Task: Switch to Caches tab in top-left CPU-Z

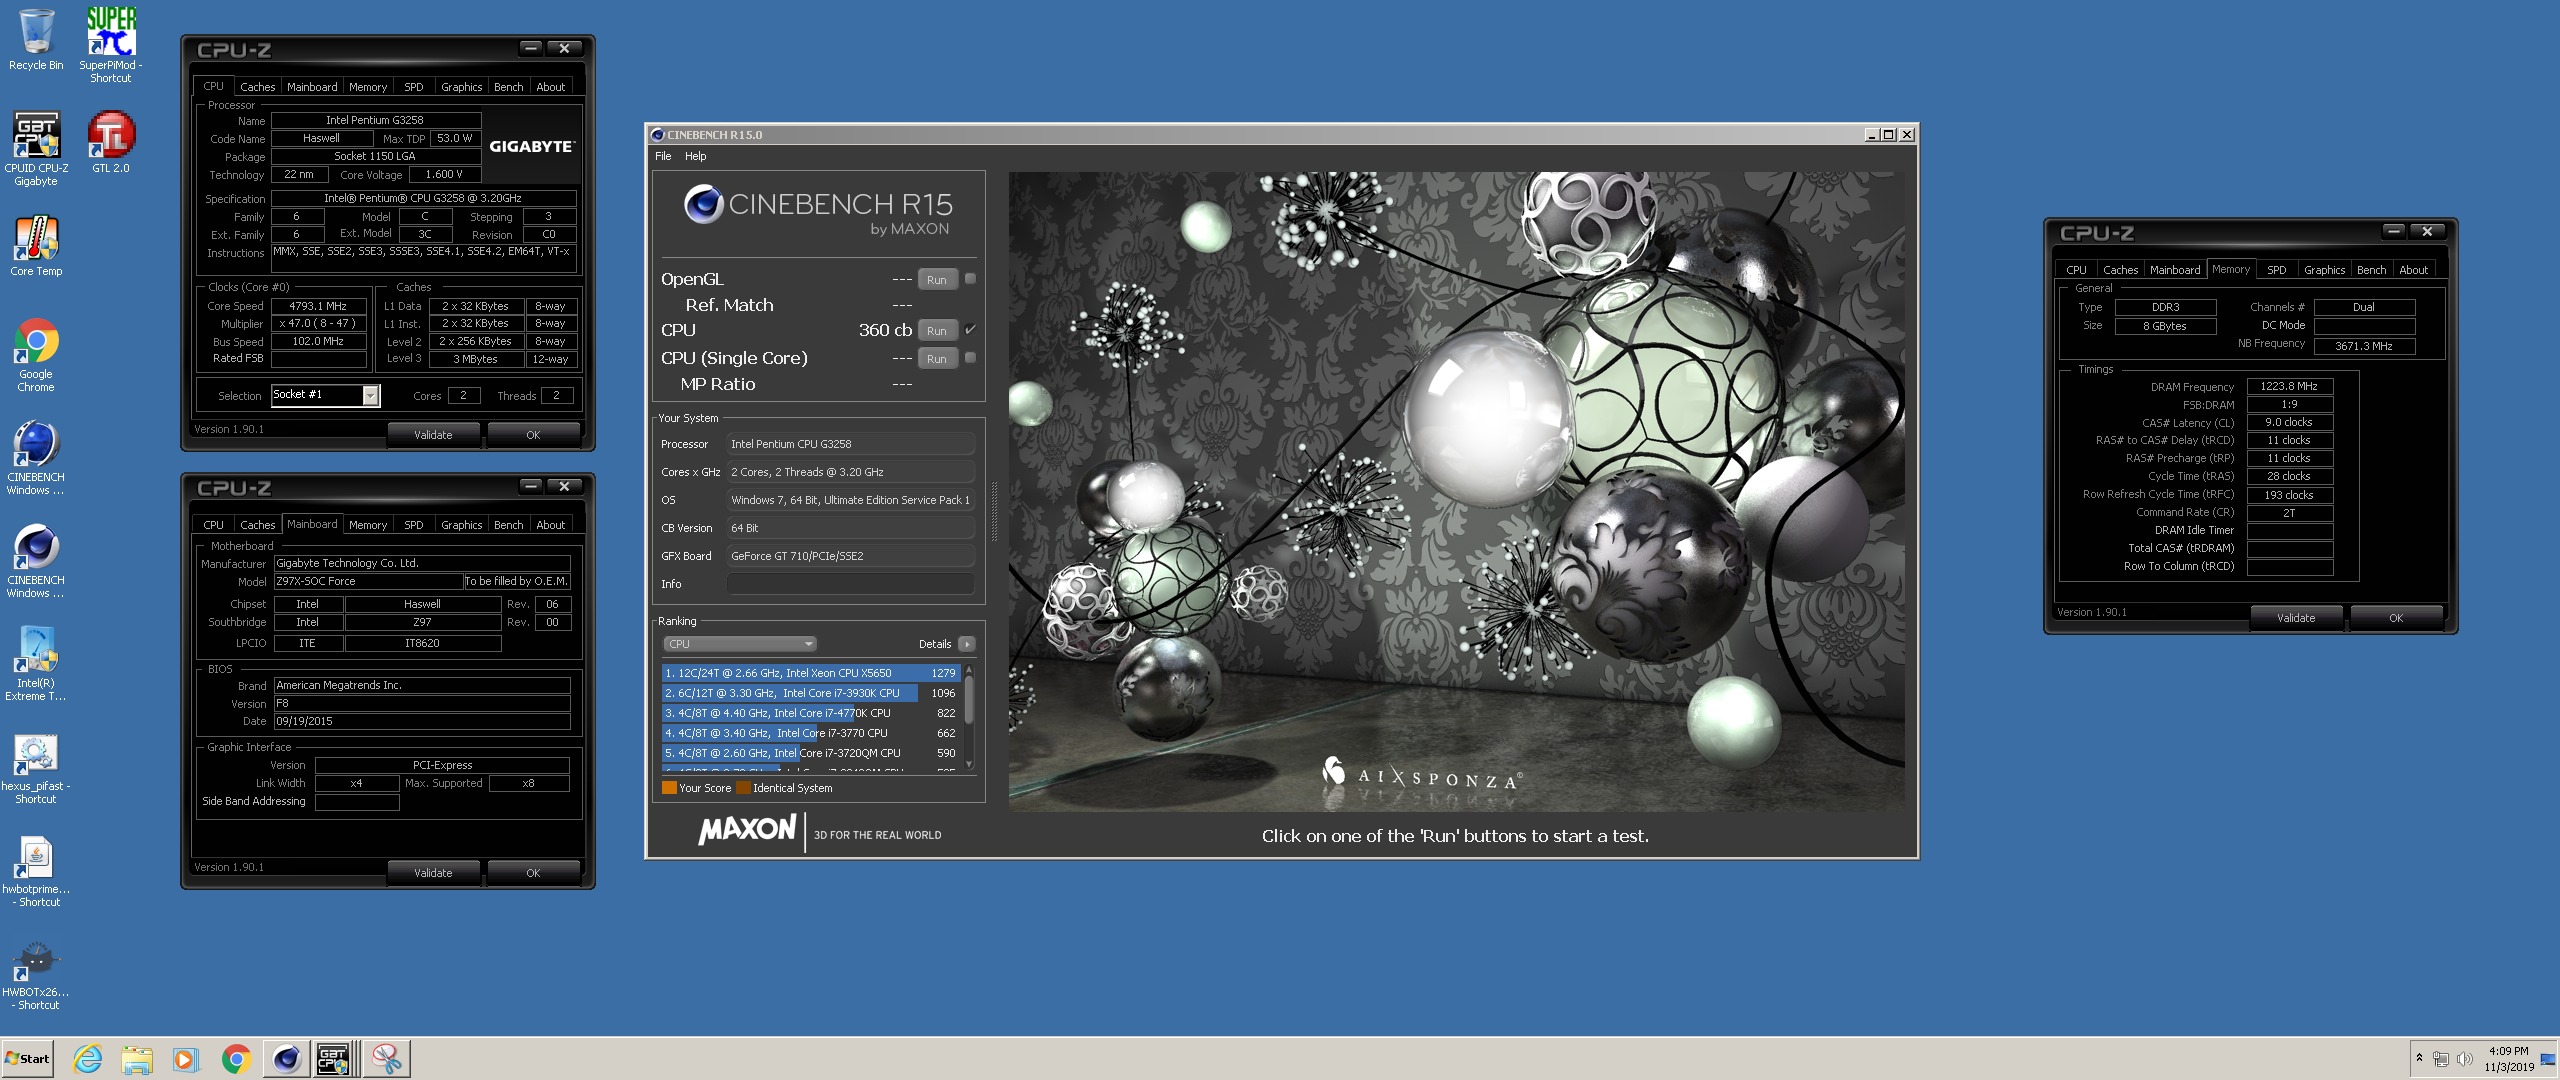Action: coord(257,87)
